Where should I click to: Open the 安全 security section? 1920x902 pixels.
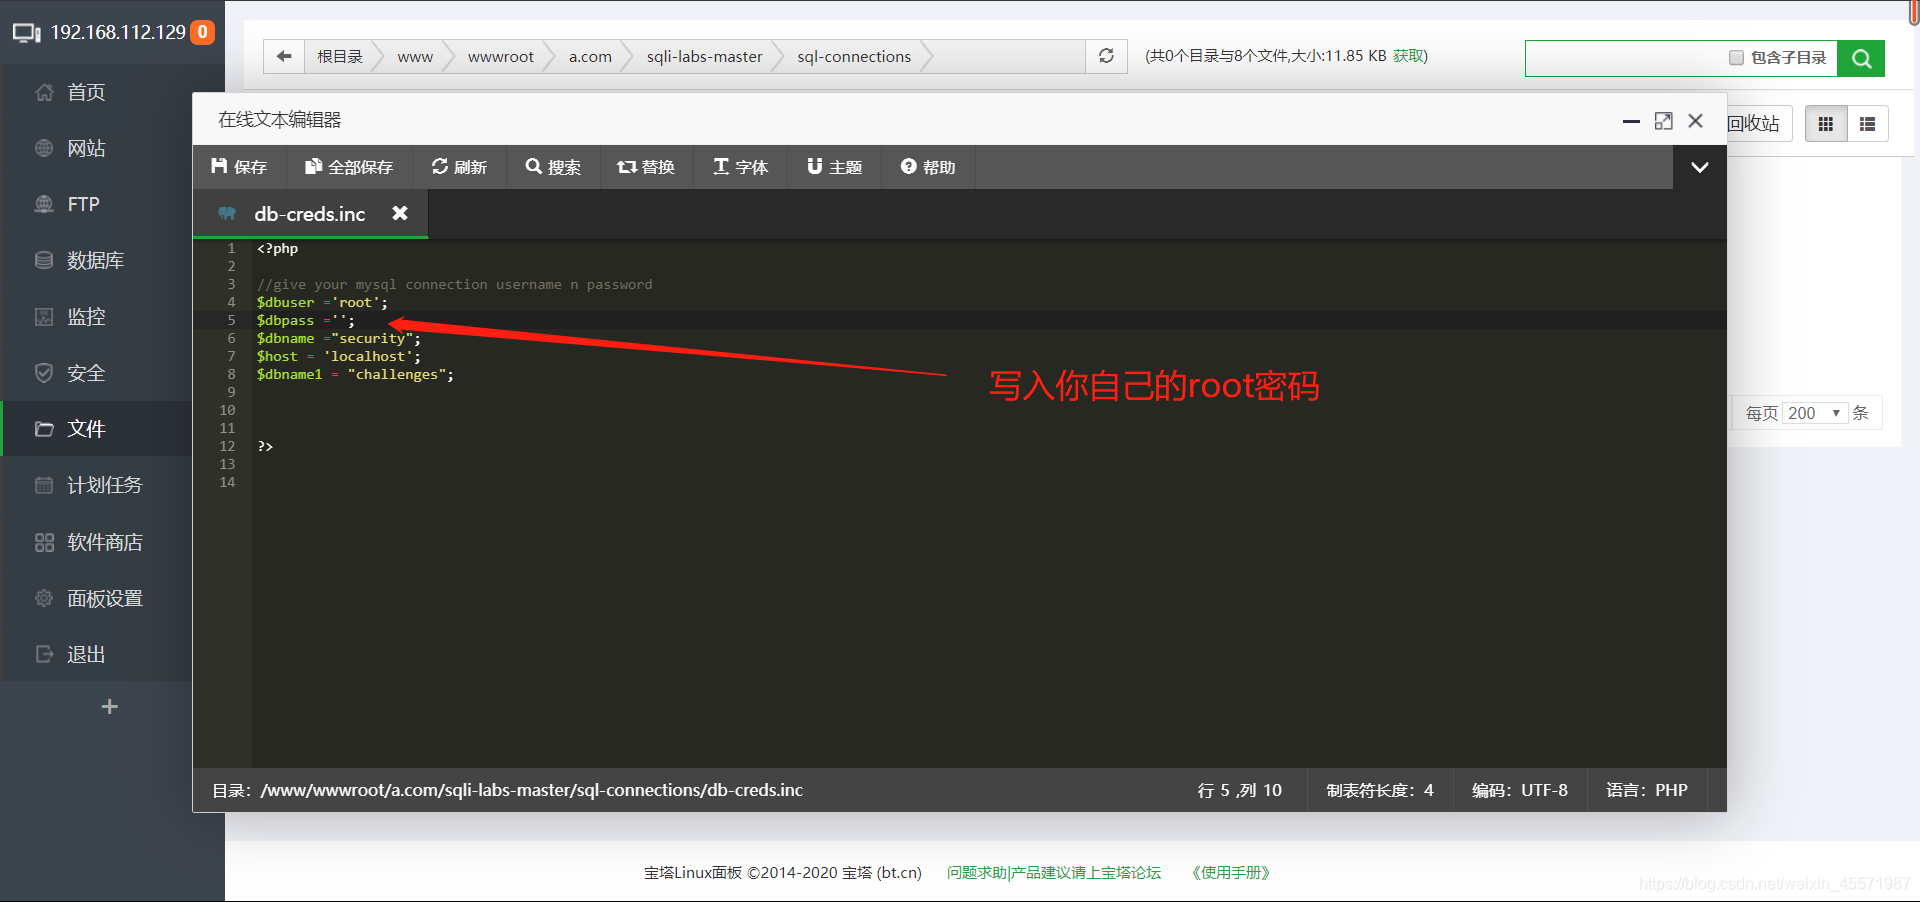tap(85, 373)
